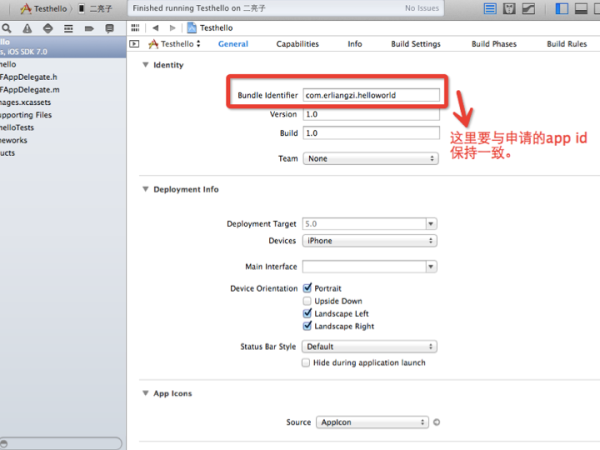600x450 pixels.
Task: Collapse the Identity section
Action: click(x=145, y=65)
